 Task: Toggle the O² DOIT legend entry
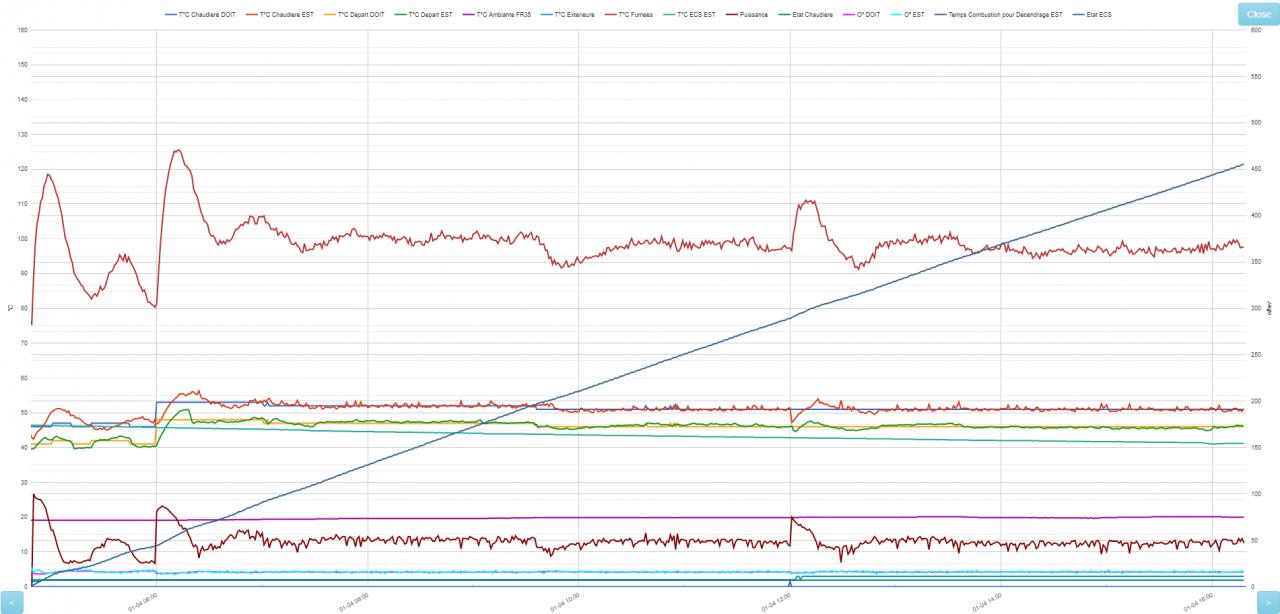click(862, 15)
